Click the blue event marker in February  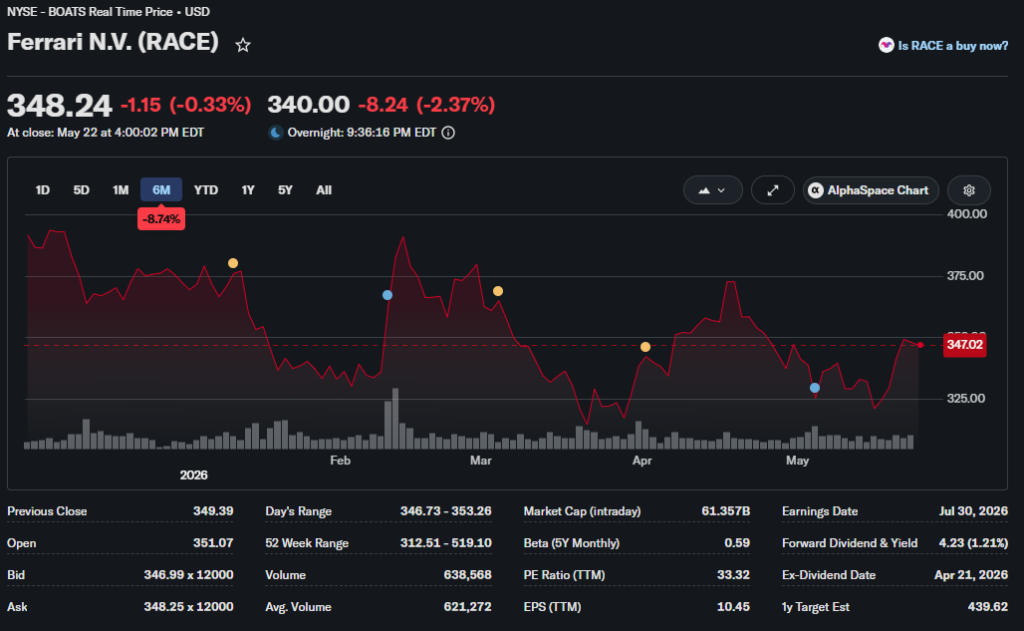tap(387, 295)
